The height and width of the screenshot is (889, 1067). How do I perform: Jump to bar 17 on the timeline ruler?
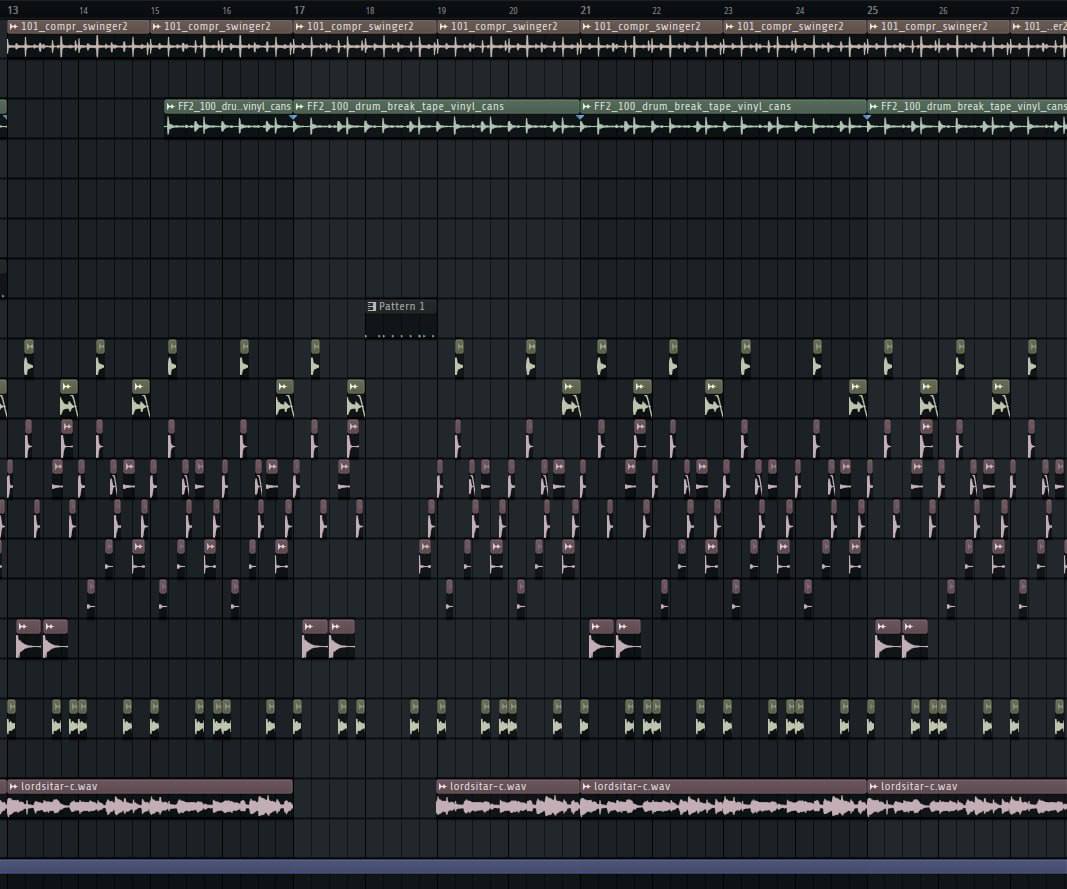299,10
